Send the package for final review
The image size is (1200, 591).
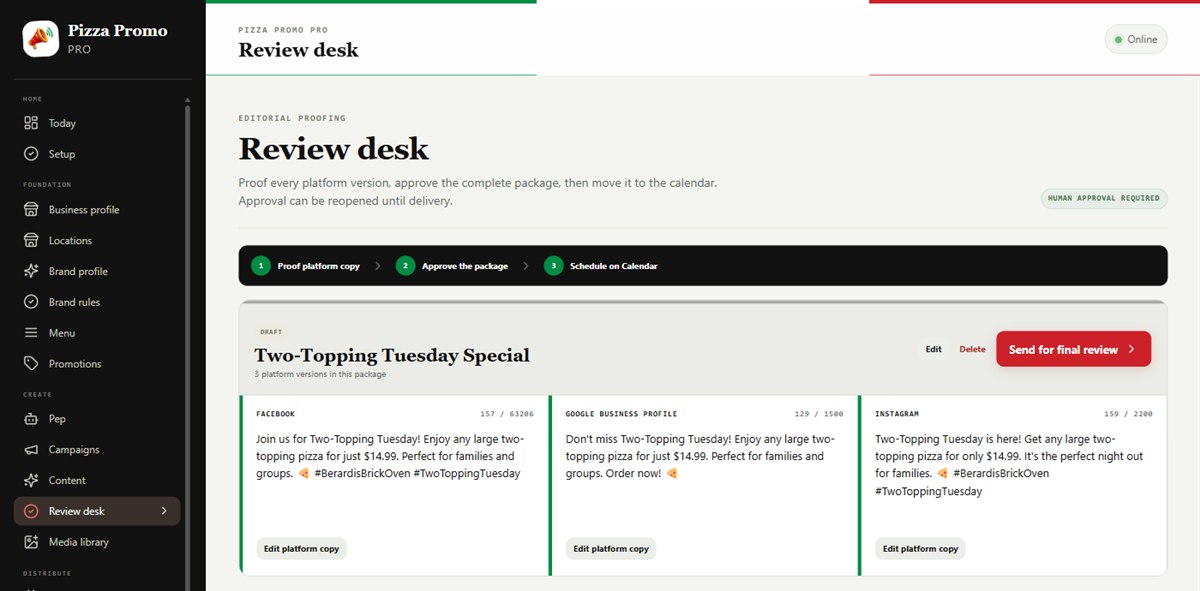(x=1073, y=349)
